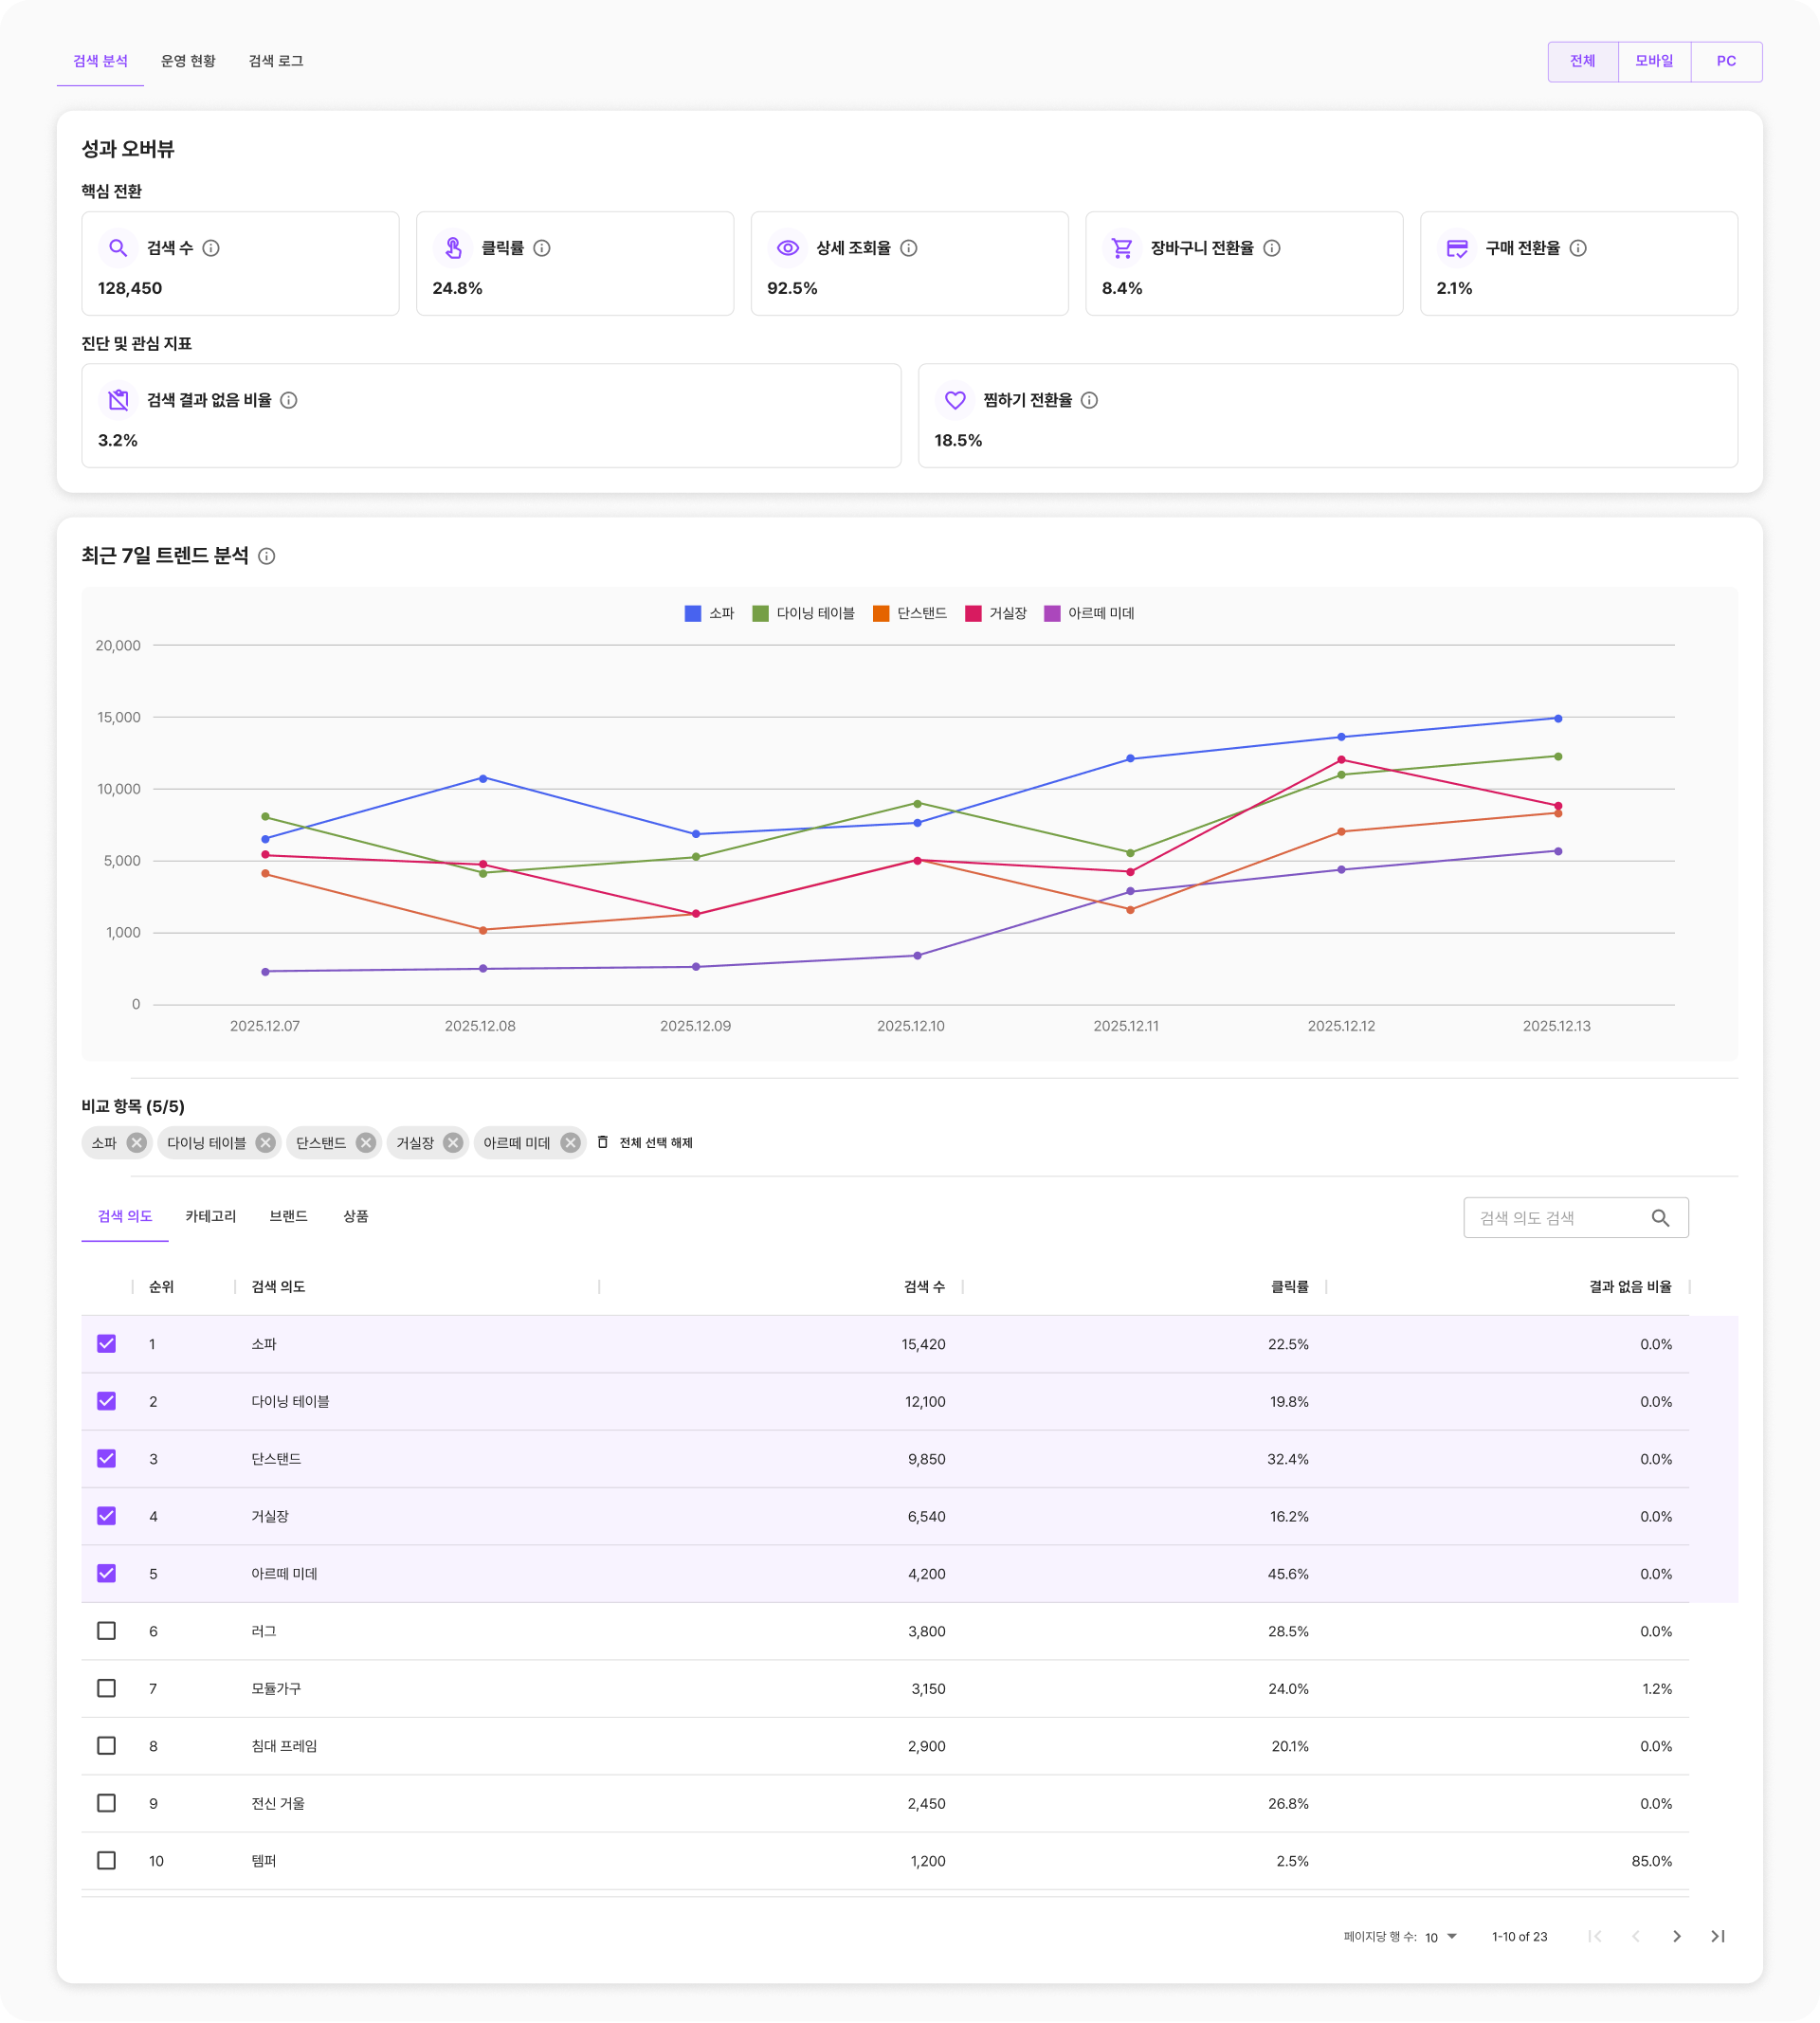Remove the 아르떼 미데 comparison chip
Screen dimensions: 1820x2023
(x=570, y=1142)
